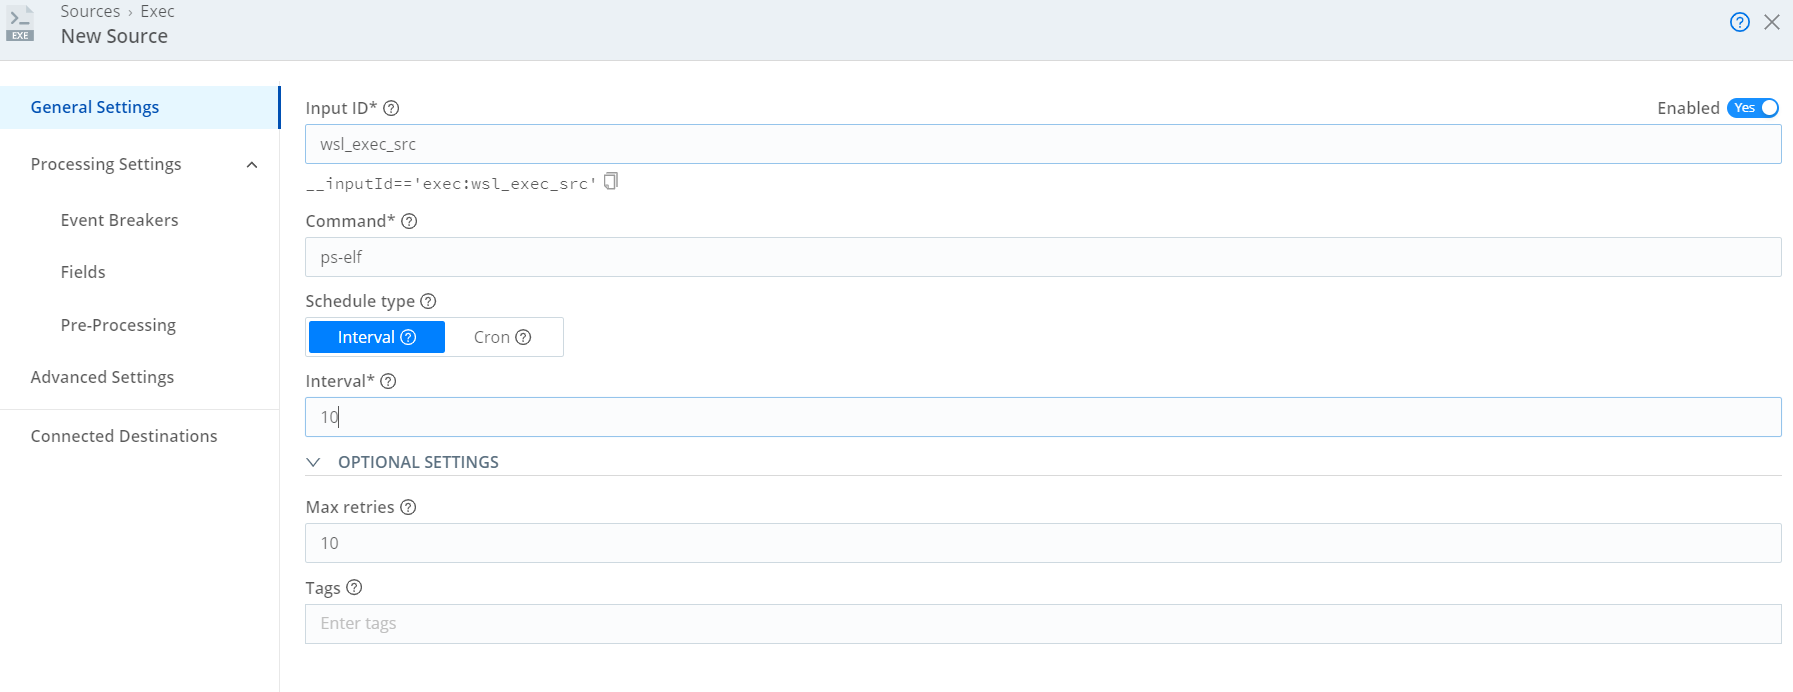Collapse the Processing Settings section

pyautogui.click(x=252, y=165)
